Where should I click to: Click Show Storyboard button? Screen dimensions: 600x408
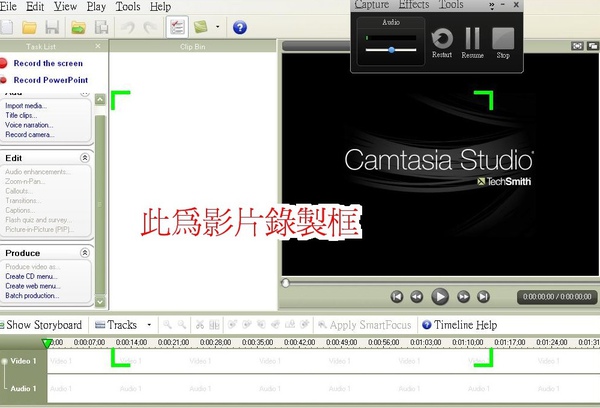41,325
